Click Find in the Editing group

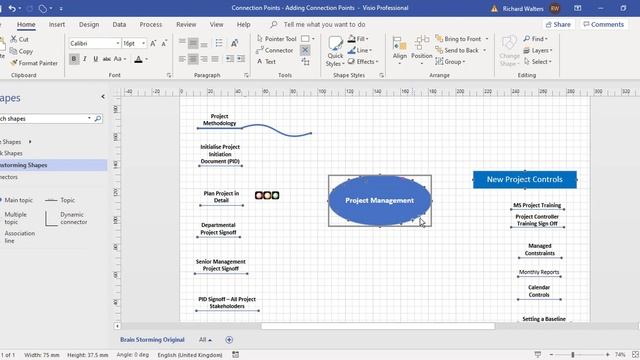[x=536, y=39]
